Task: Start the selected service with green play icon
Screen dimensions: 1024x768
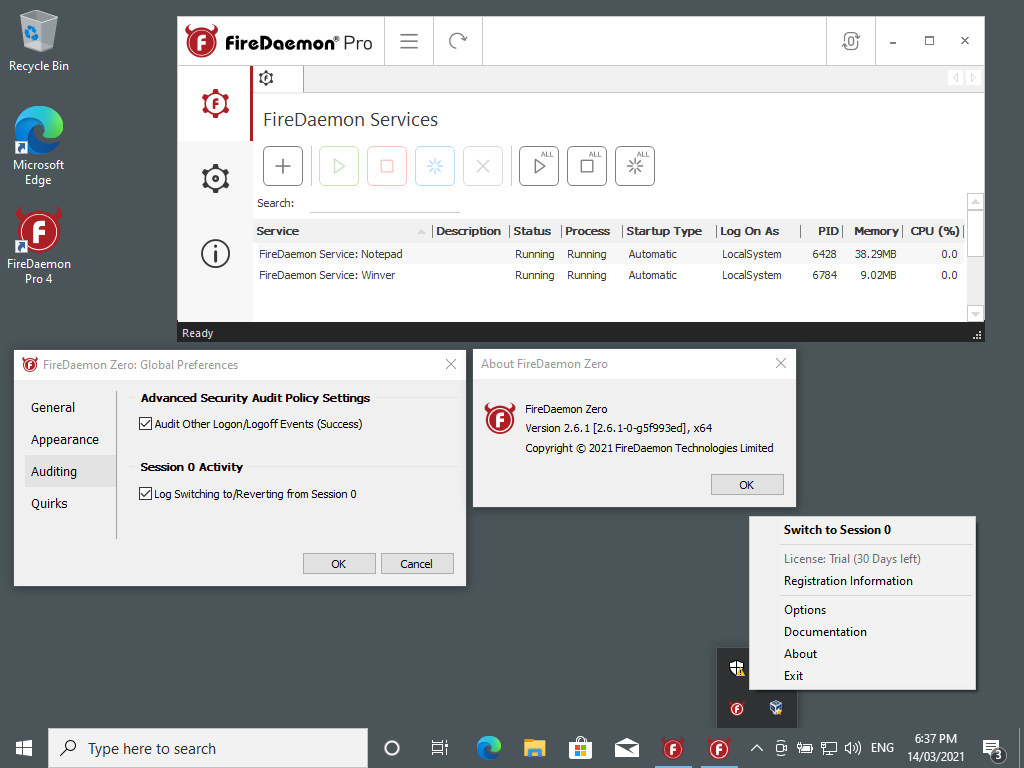Action: [x=339, y=166]
